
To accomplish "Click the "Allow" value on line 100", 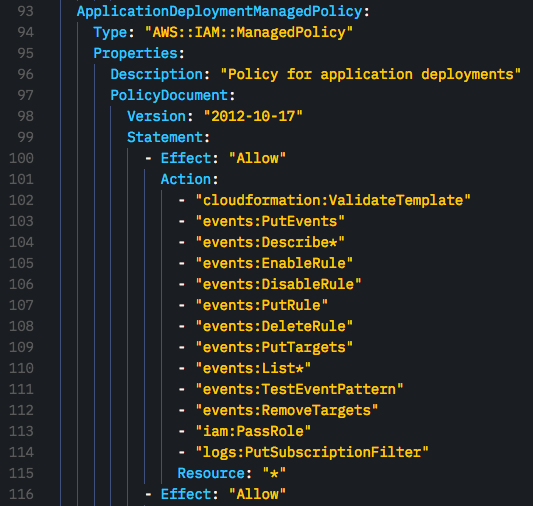I will tap(257, 158).
